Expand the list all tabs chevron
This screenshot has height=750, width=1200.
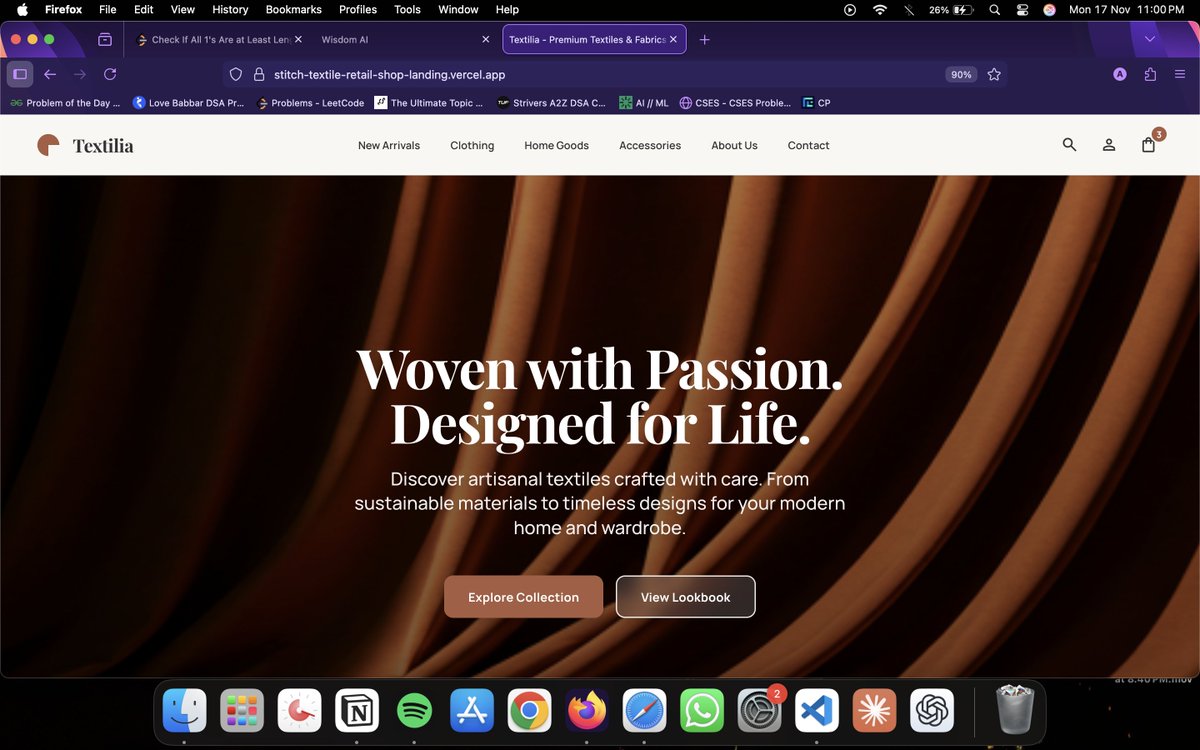(1150, 39)
